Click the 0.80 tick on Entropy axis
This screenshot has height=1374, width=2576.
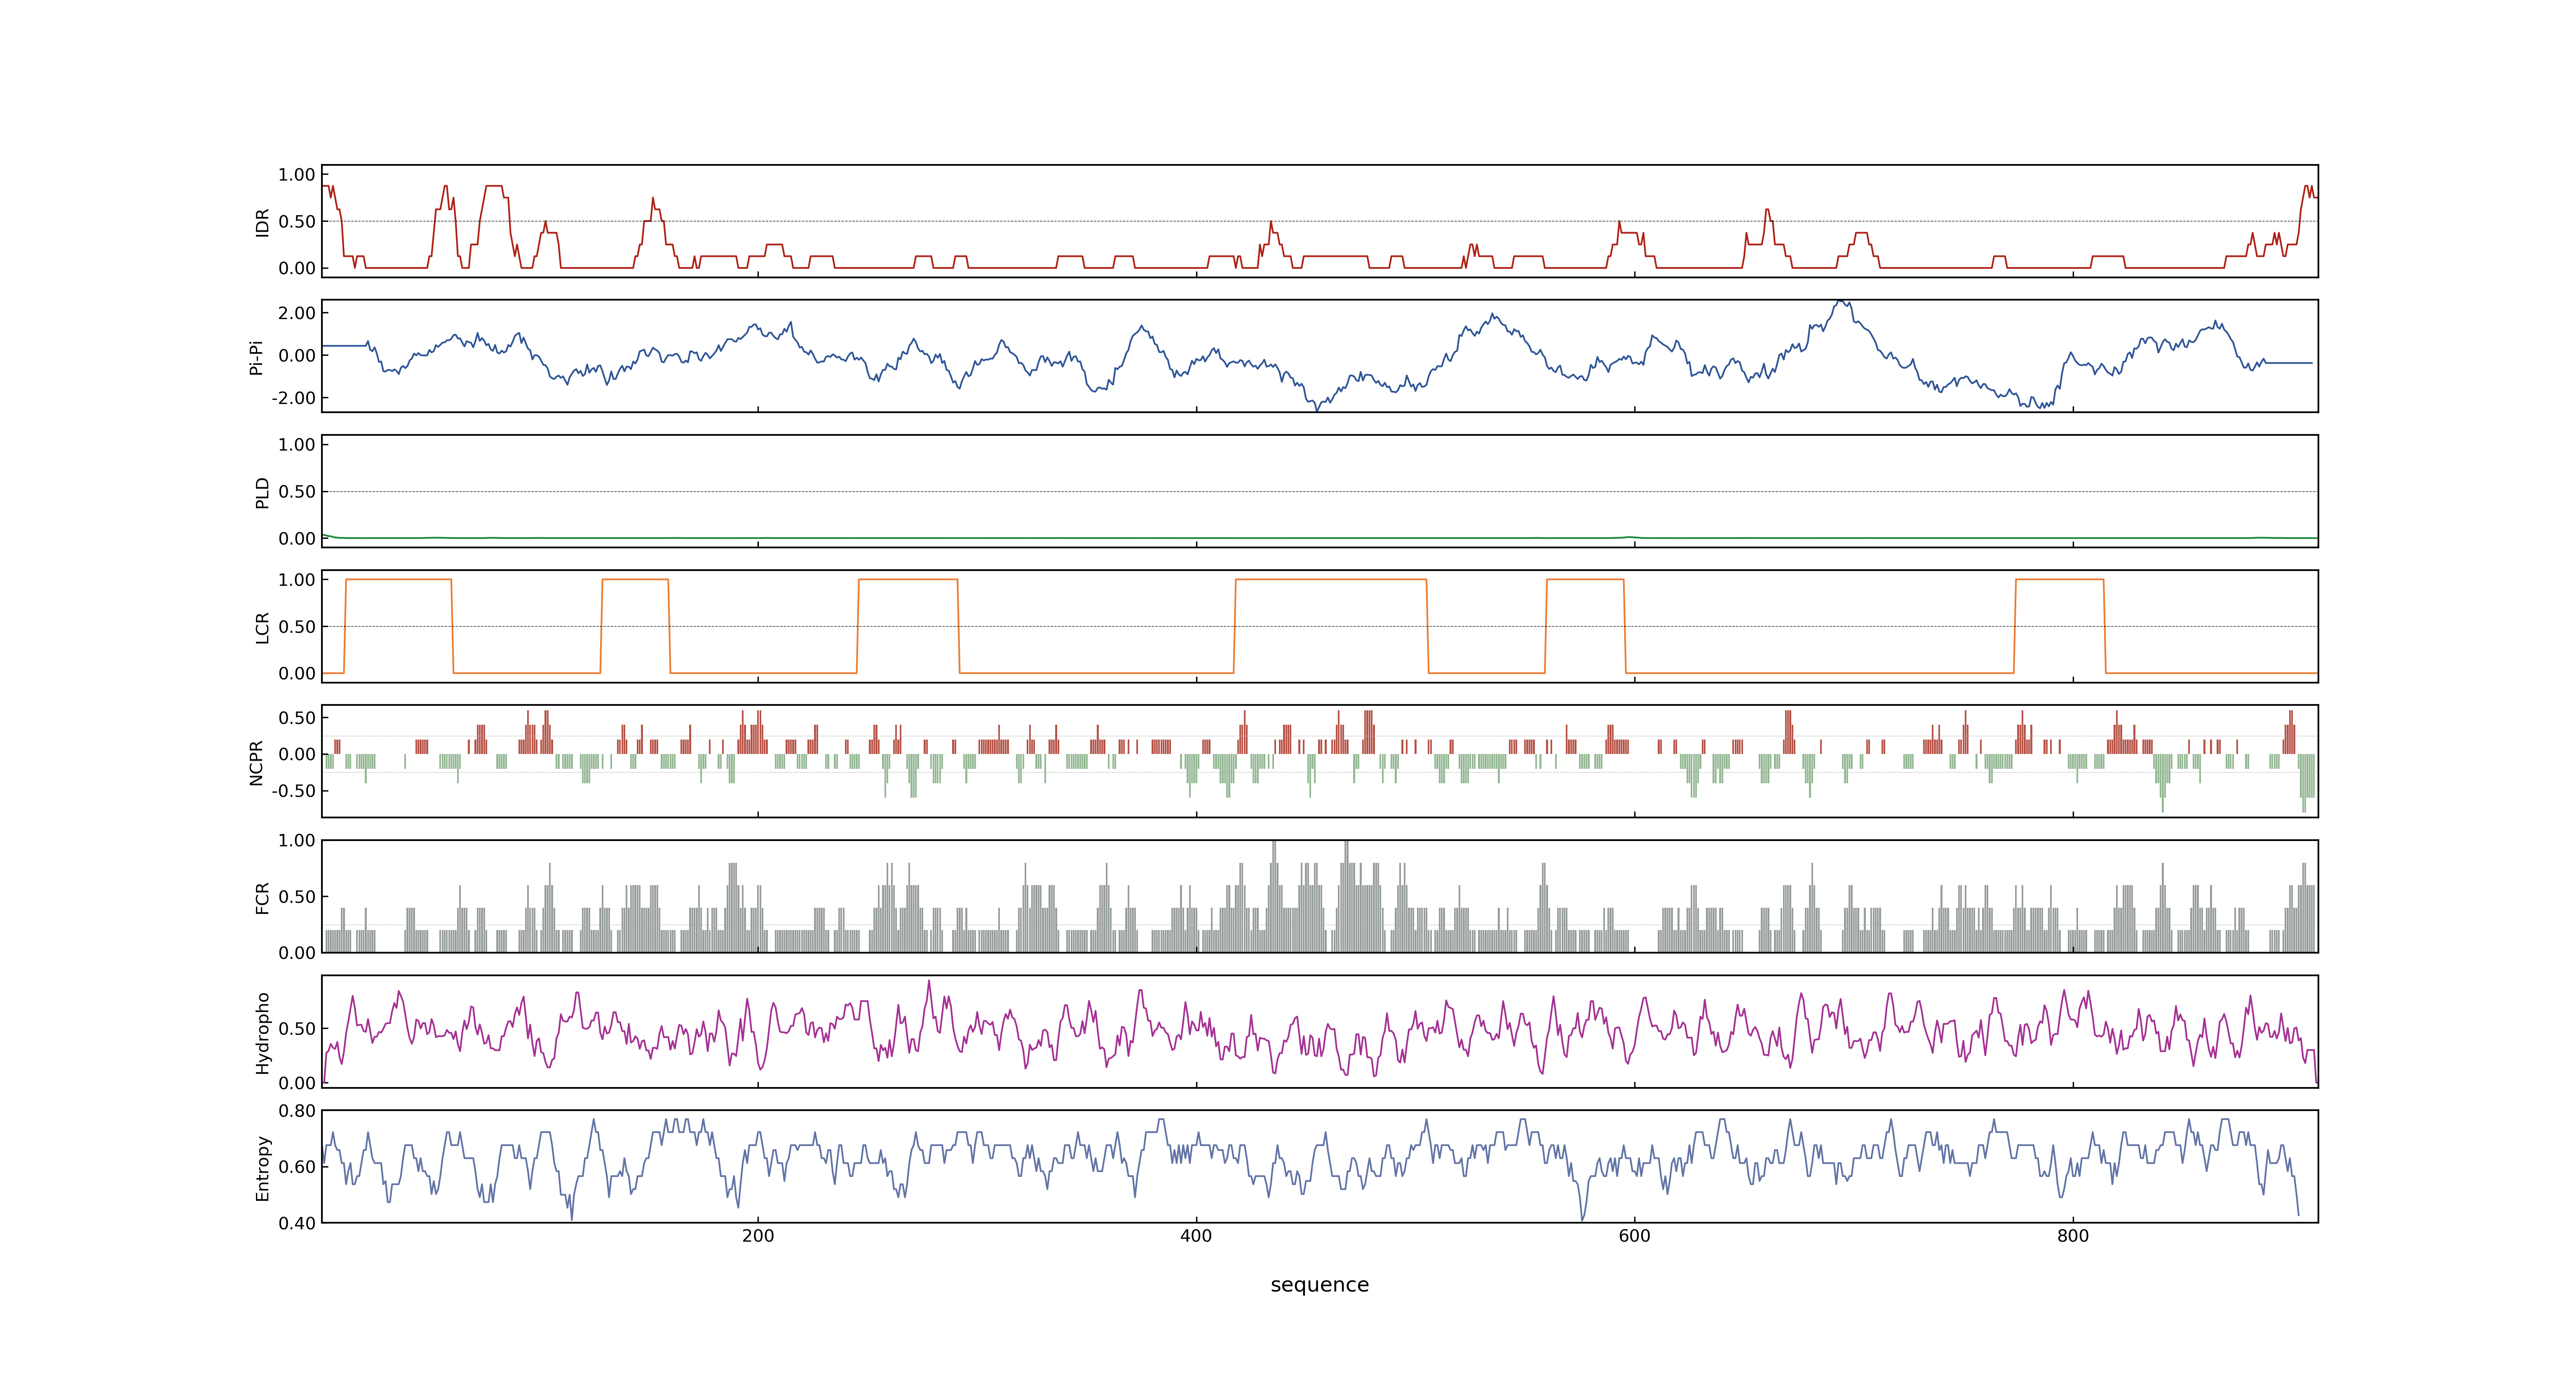pos(297,1111)
